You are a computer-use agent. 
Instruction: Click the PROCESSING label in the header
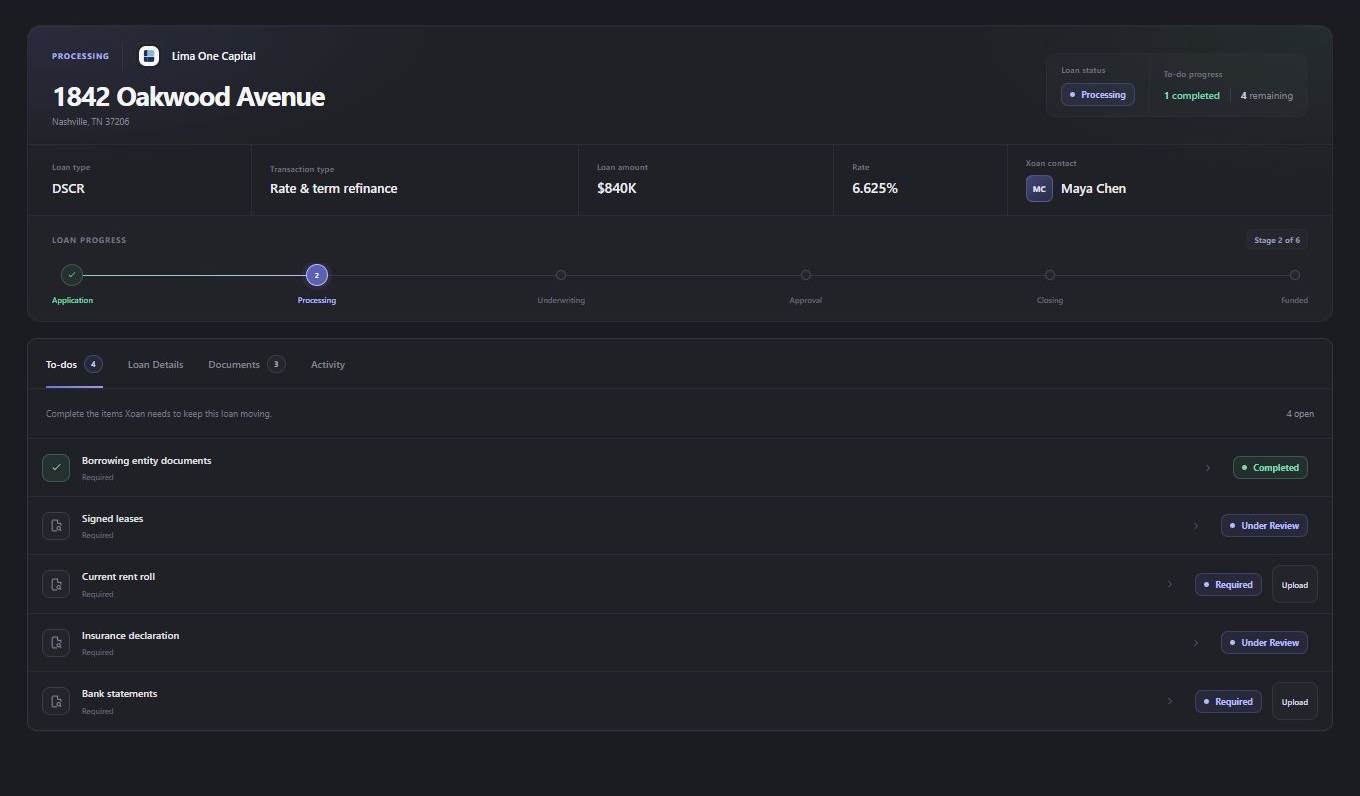click(81, 56)
